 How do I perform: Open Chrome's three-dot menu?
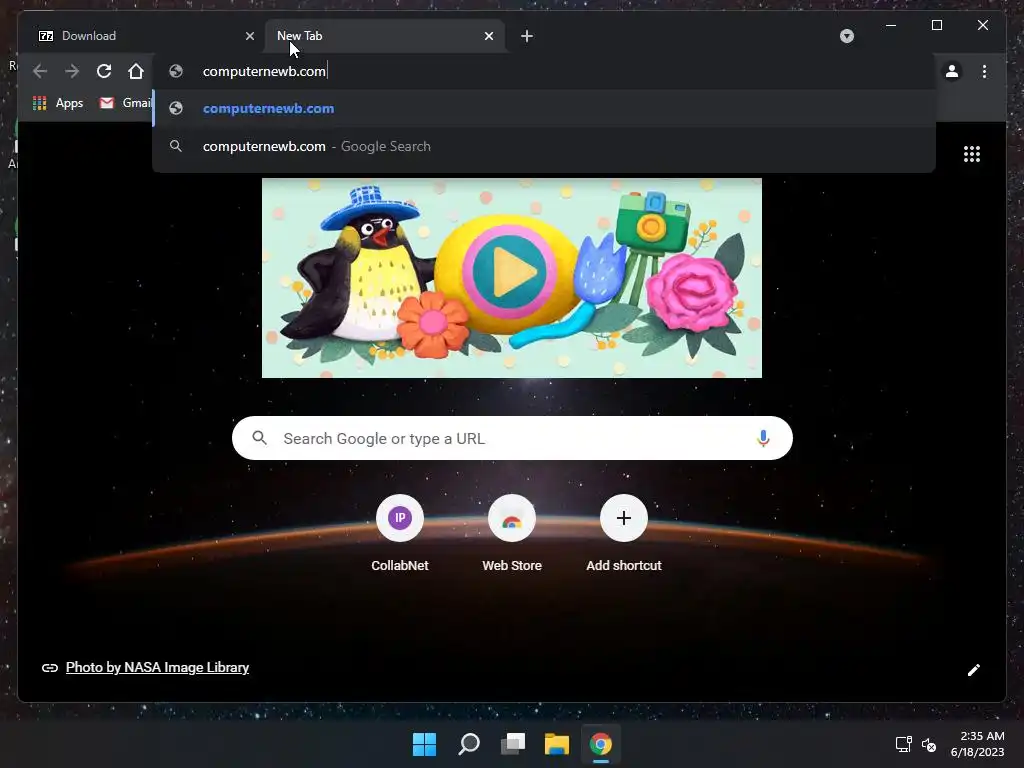[984, 71]
